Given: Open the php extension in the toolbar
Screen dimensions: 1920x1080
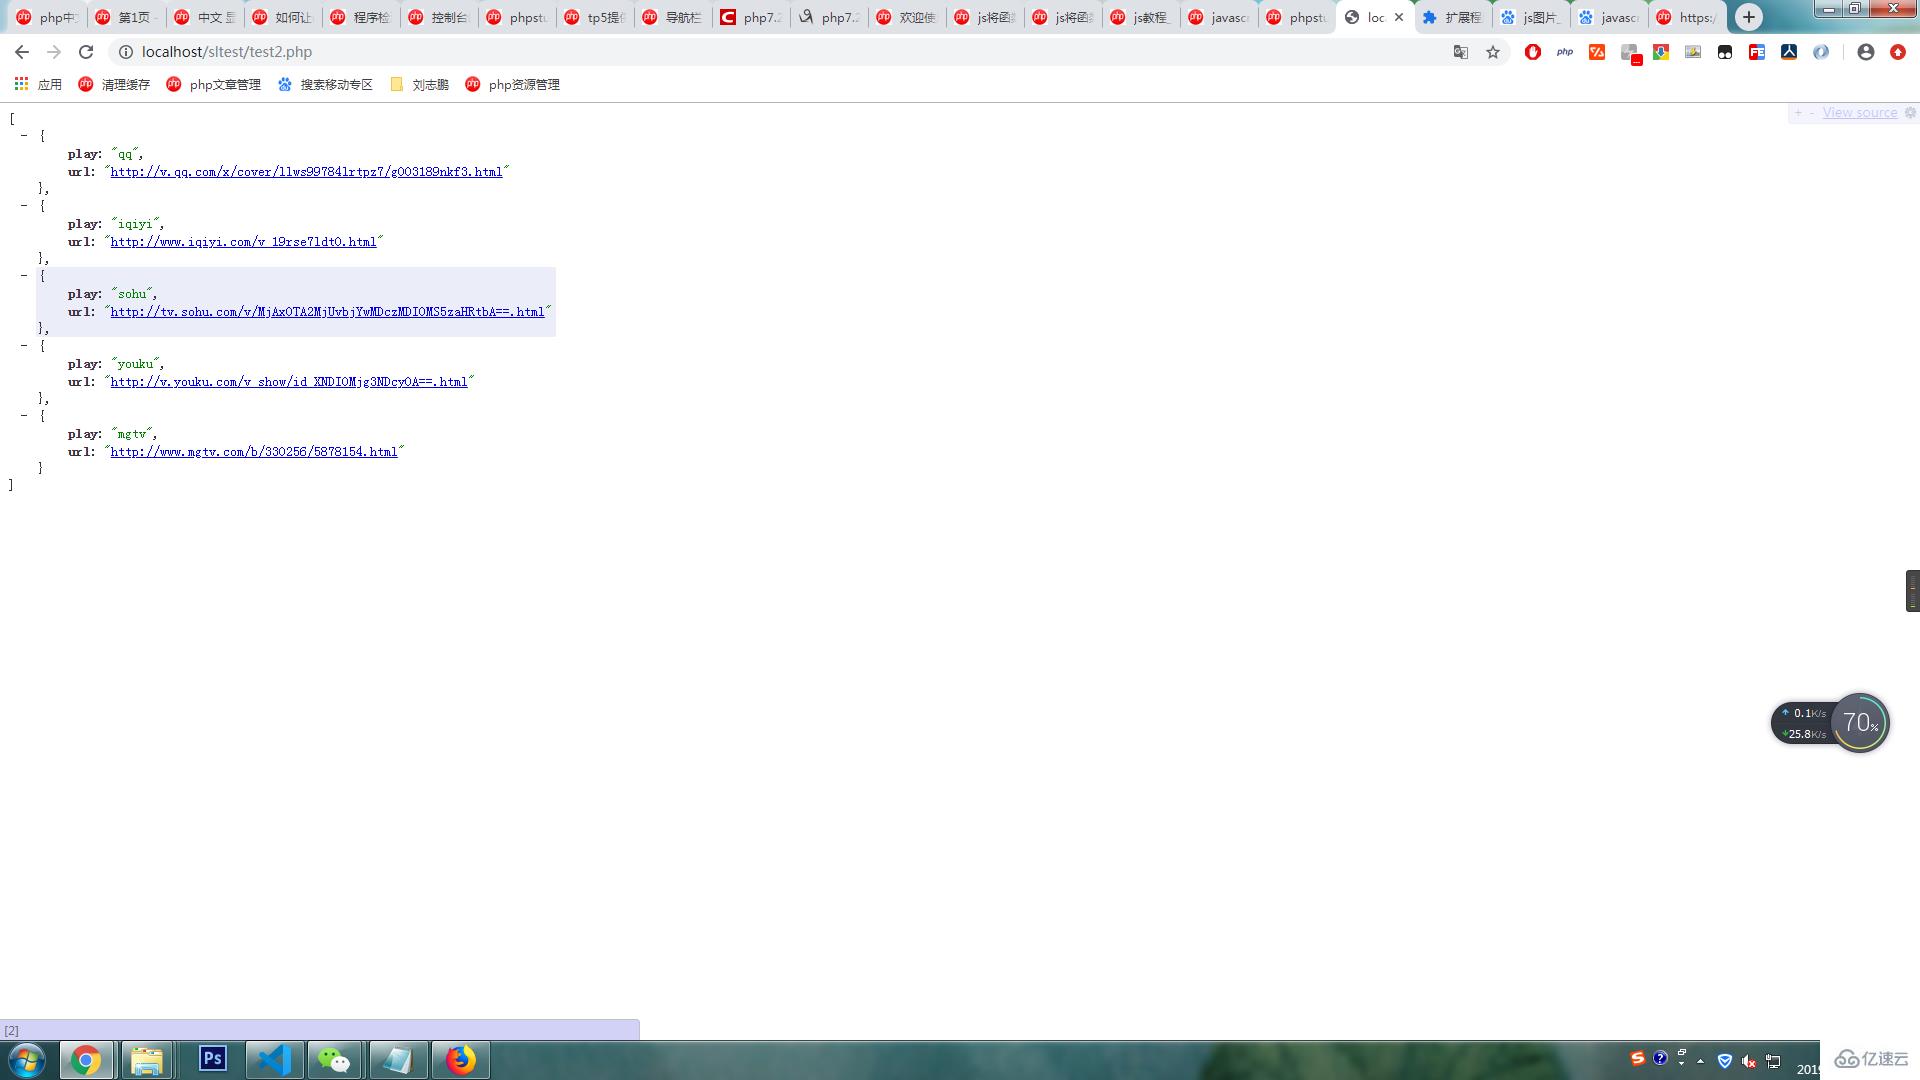Looking at the screenshot, I should click(x=1565, y=52).
